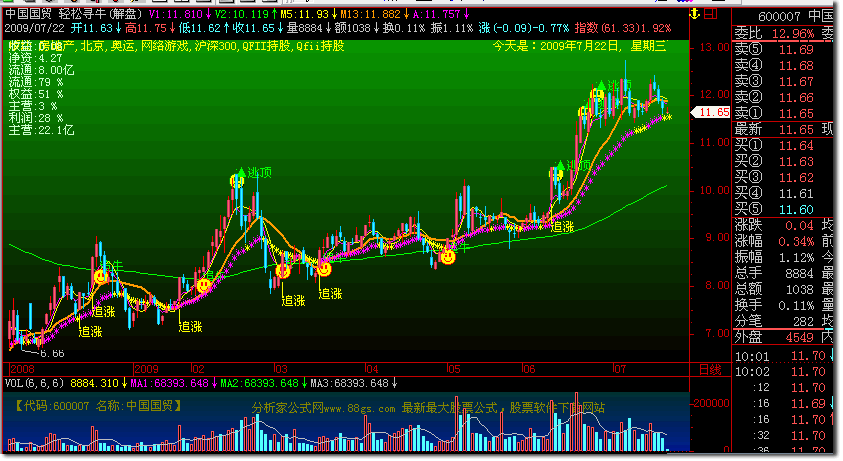Click the yellow anchor icon above the price axis
The height and width of the screenshot is (461, 843).
tap(695, 14)
